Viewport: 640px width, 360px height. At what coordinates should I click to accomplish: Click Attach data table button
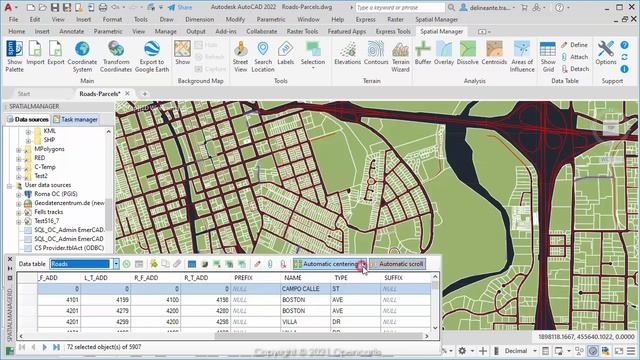[575, 57]
